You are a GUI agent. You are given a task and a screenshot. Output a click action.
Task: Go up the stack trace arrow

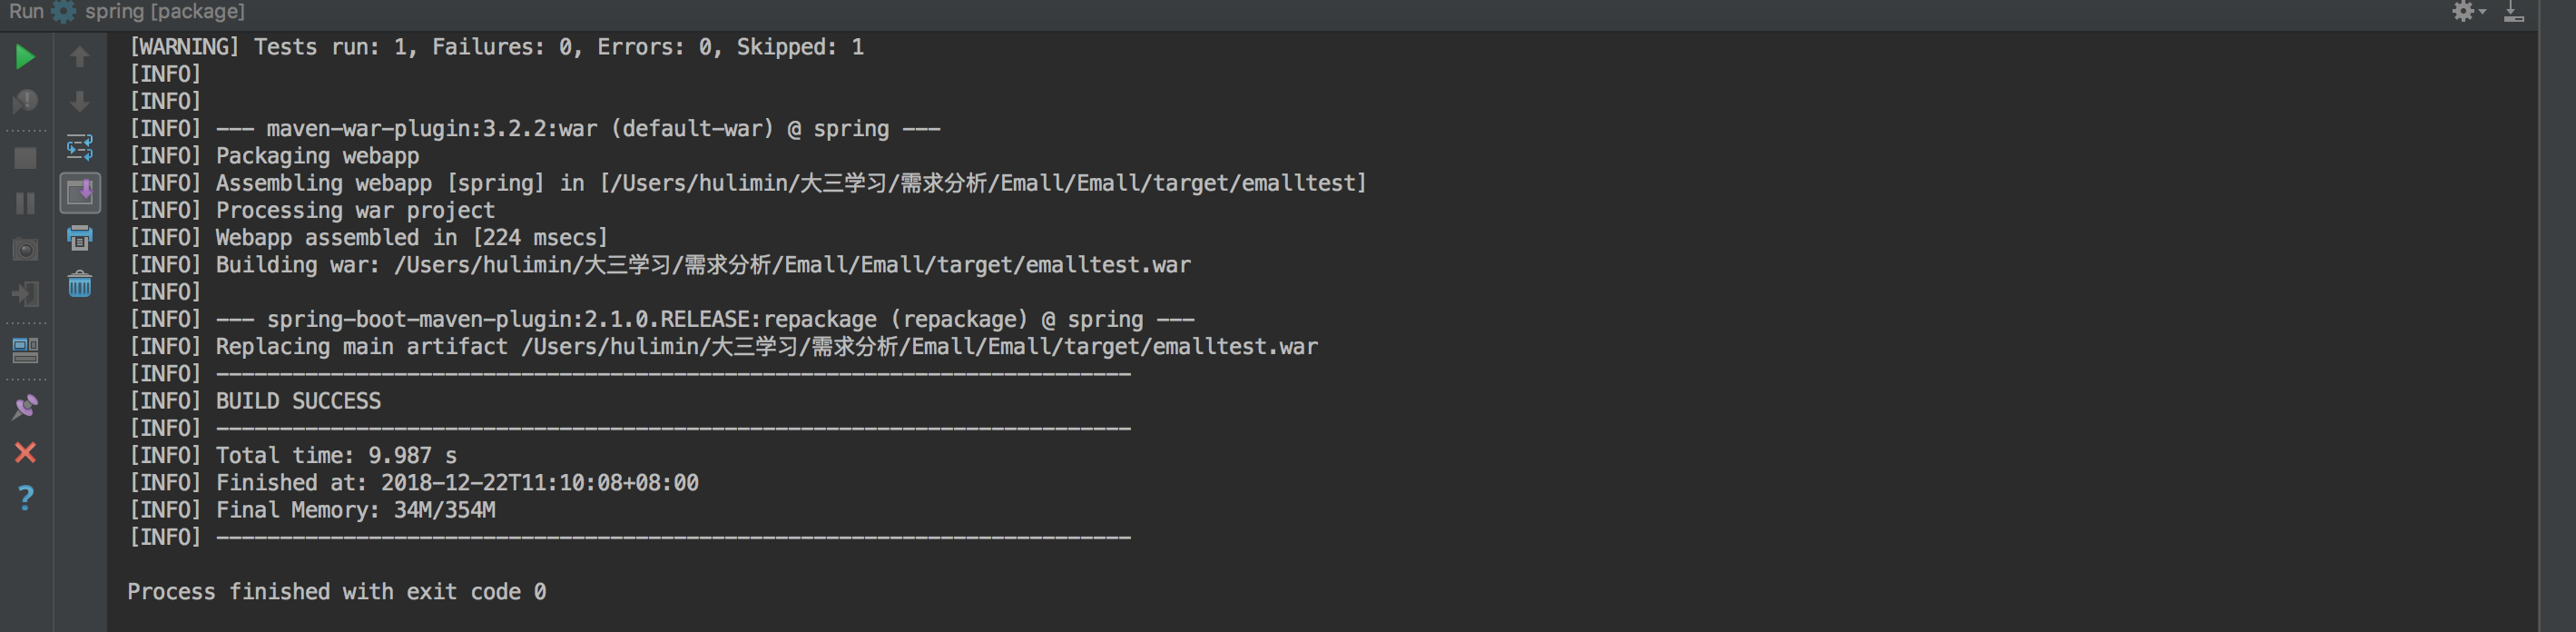(x=80, y=56)
